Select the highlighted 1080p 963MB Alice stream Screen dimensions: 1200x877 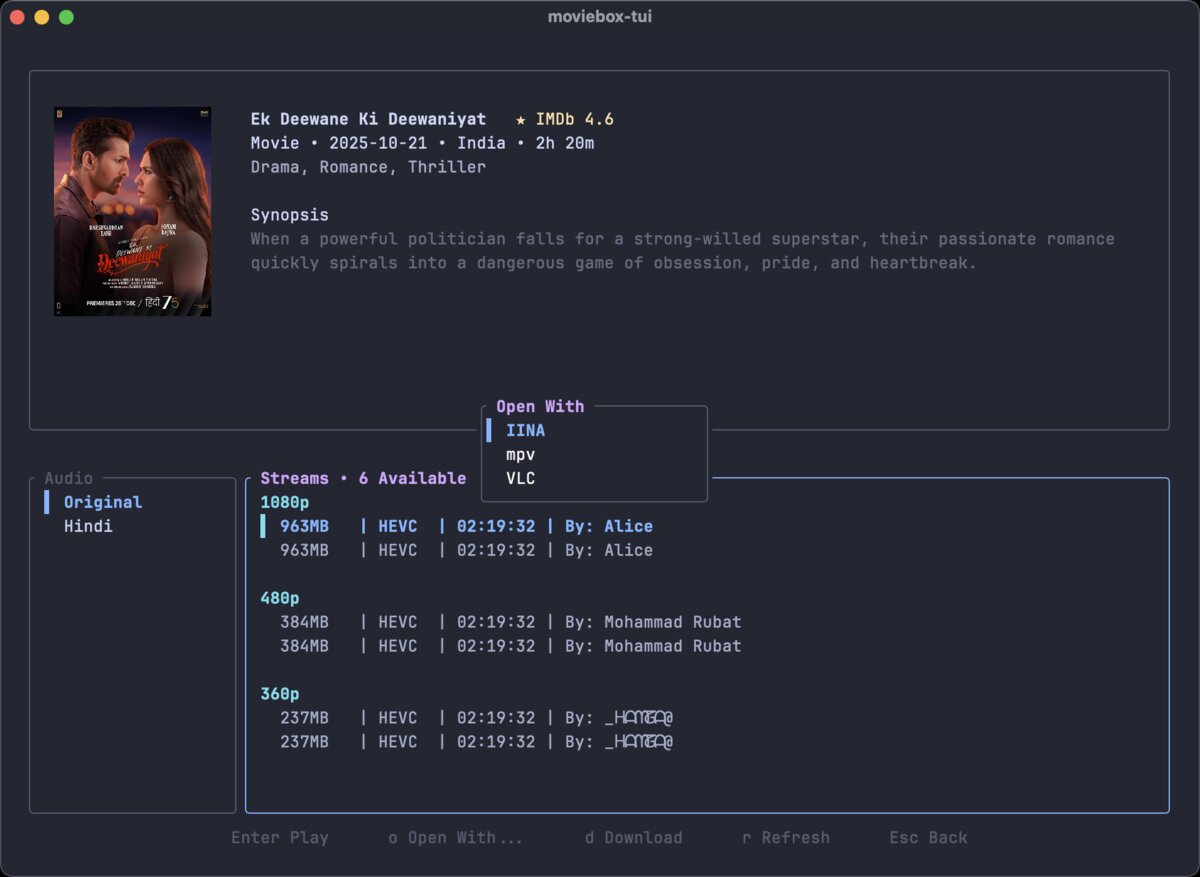466,526
